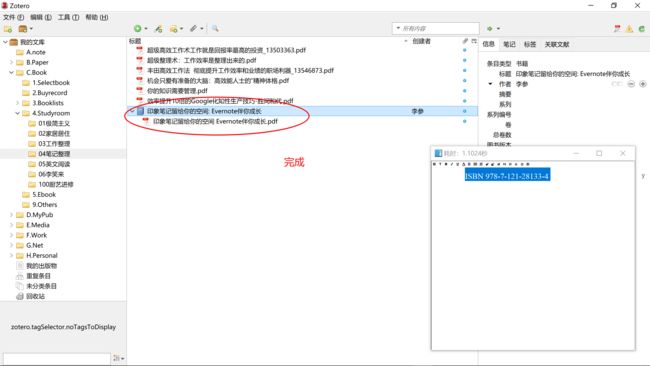Screen dimensions: 650x366
Task: Expand the B.Paper collection
Action: (11, 63)
